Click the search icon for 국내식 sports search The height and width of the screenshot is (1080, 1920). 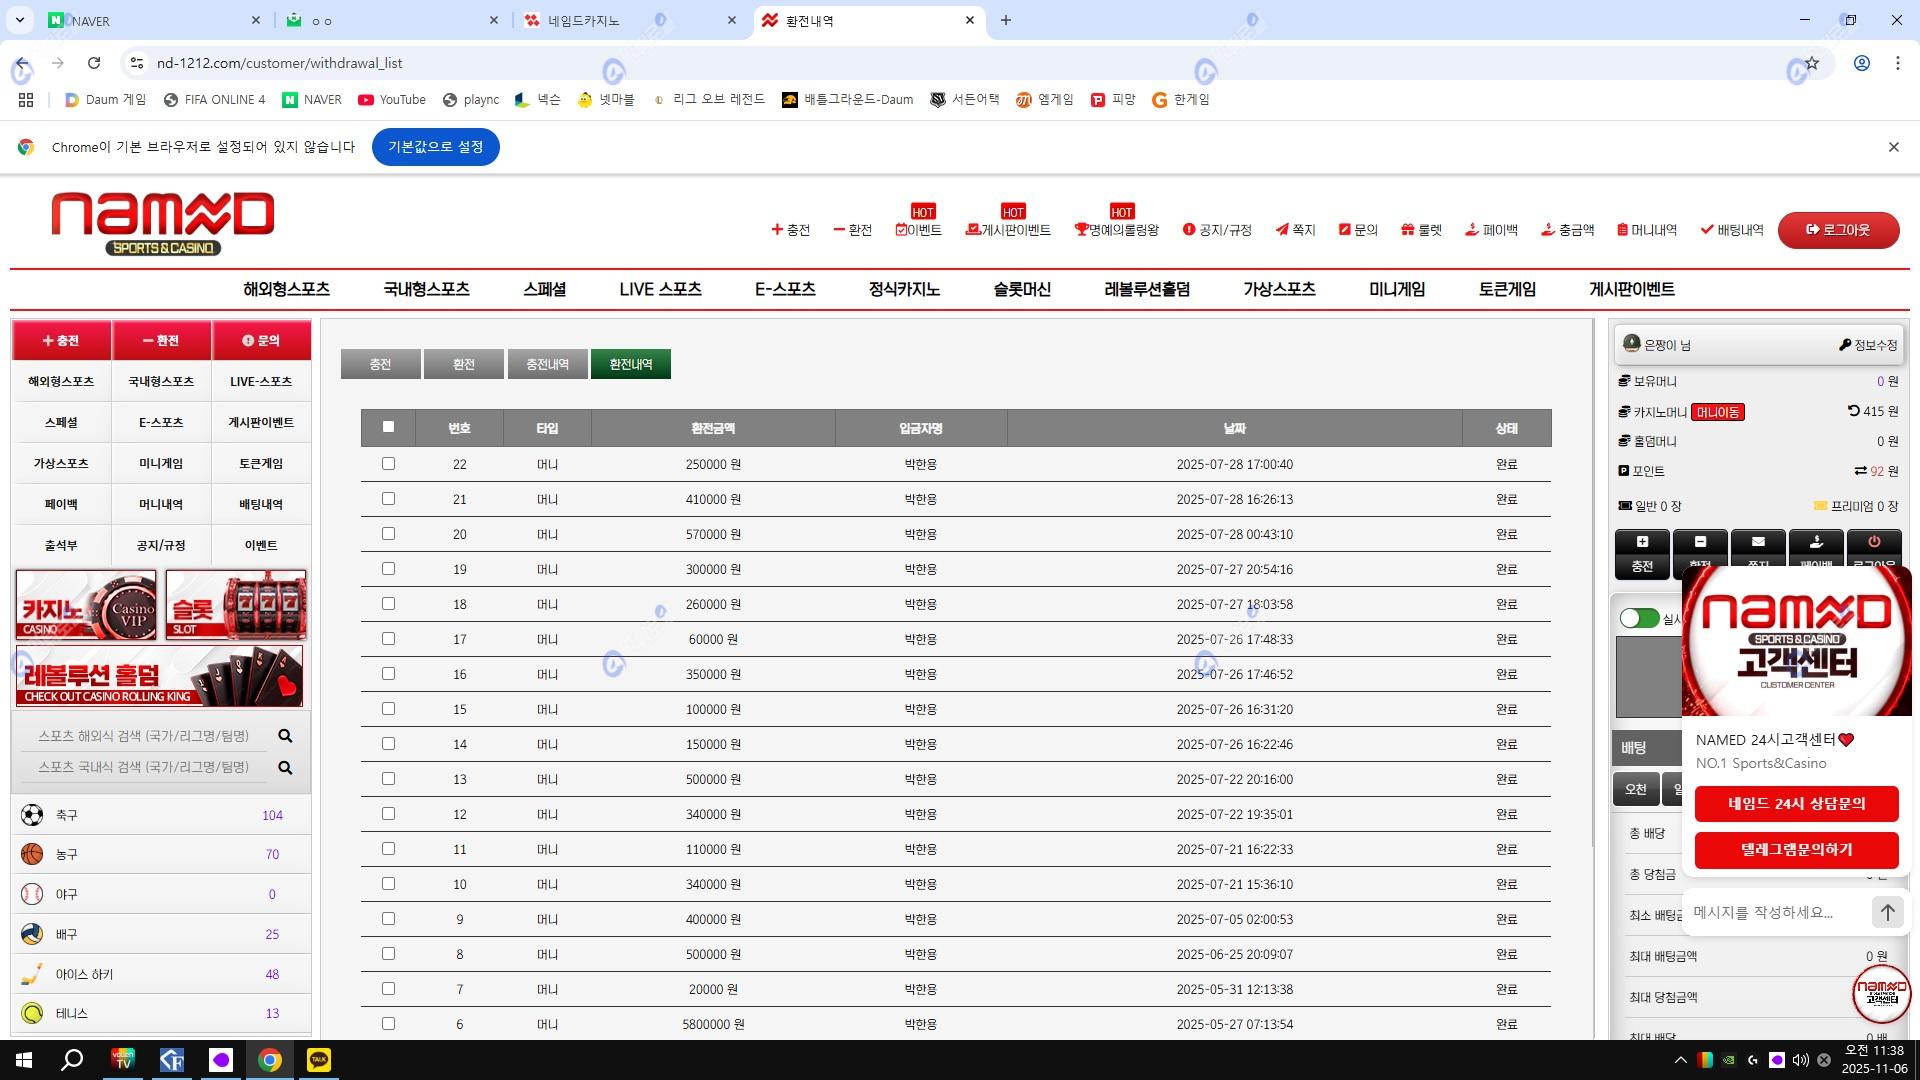coord(285,768)
